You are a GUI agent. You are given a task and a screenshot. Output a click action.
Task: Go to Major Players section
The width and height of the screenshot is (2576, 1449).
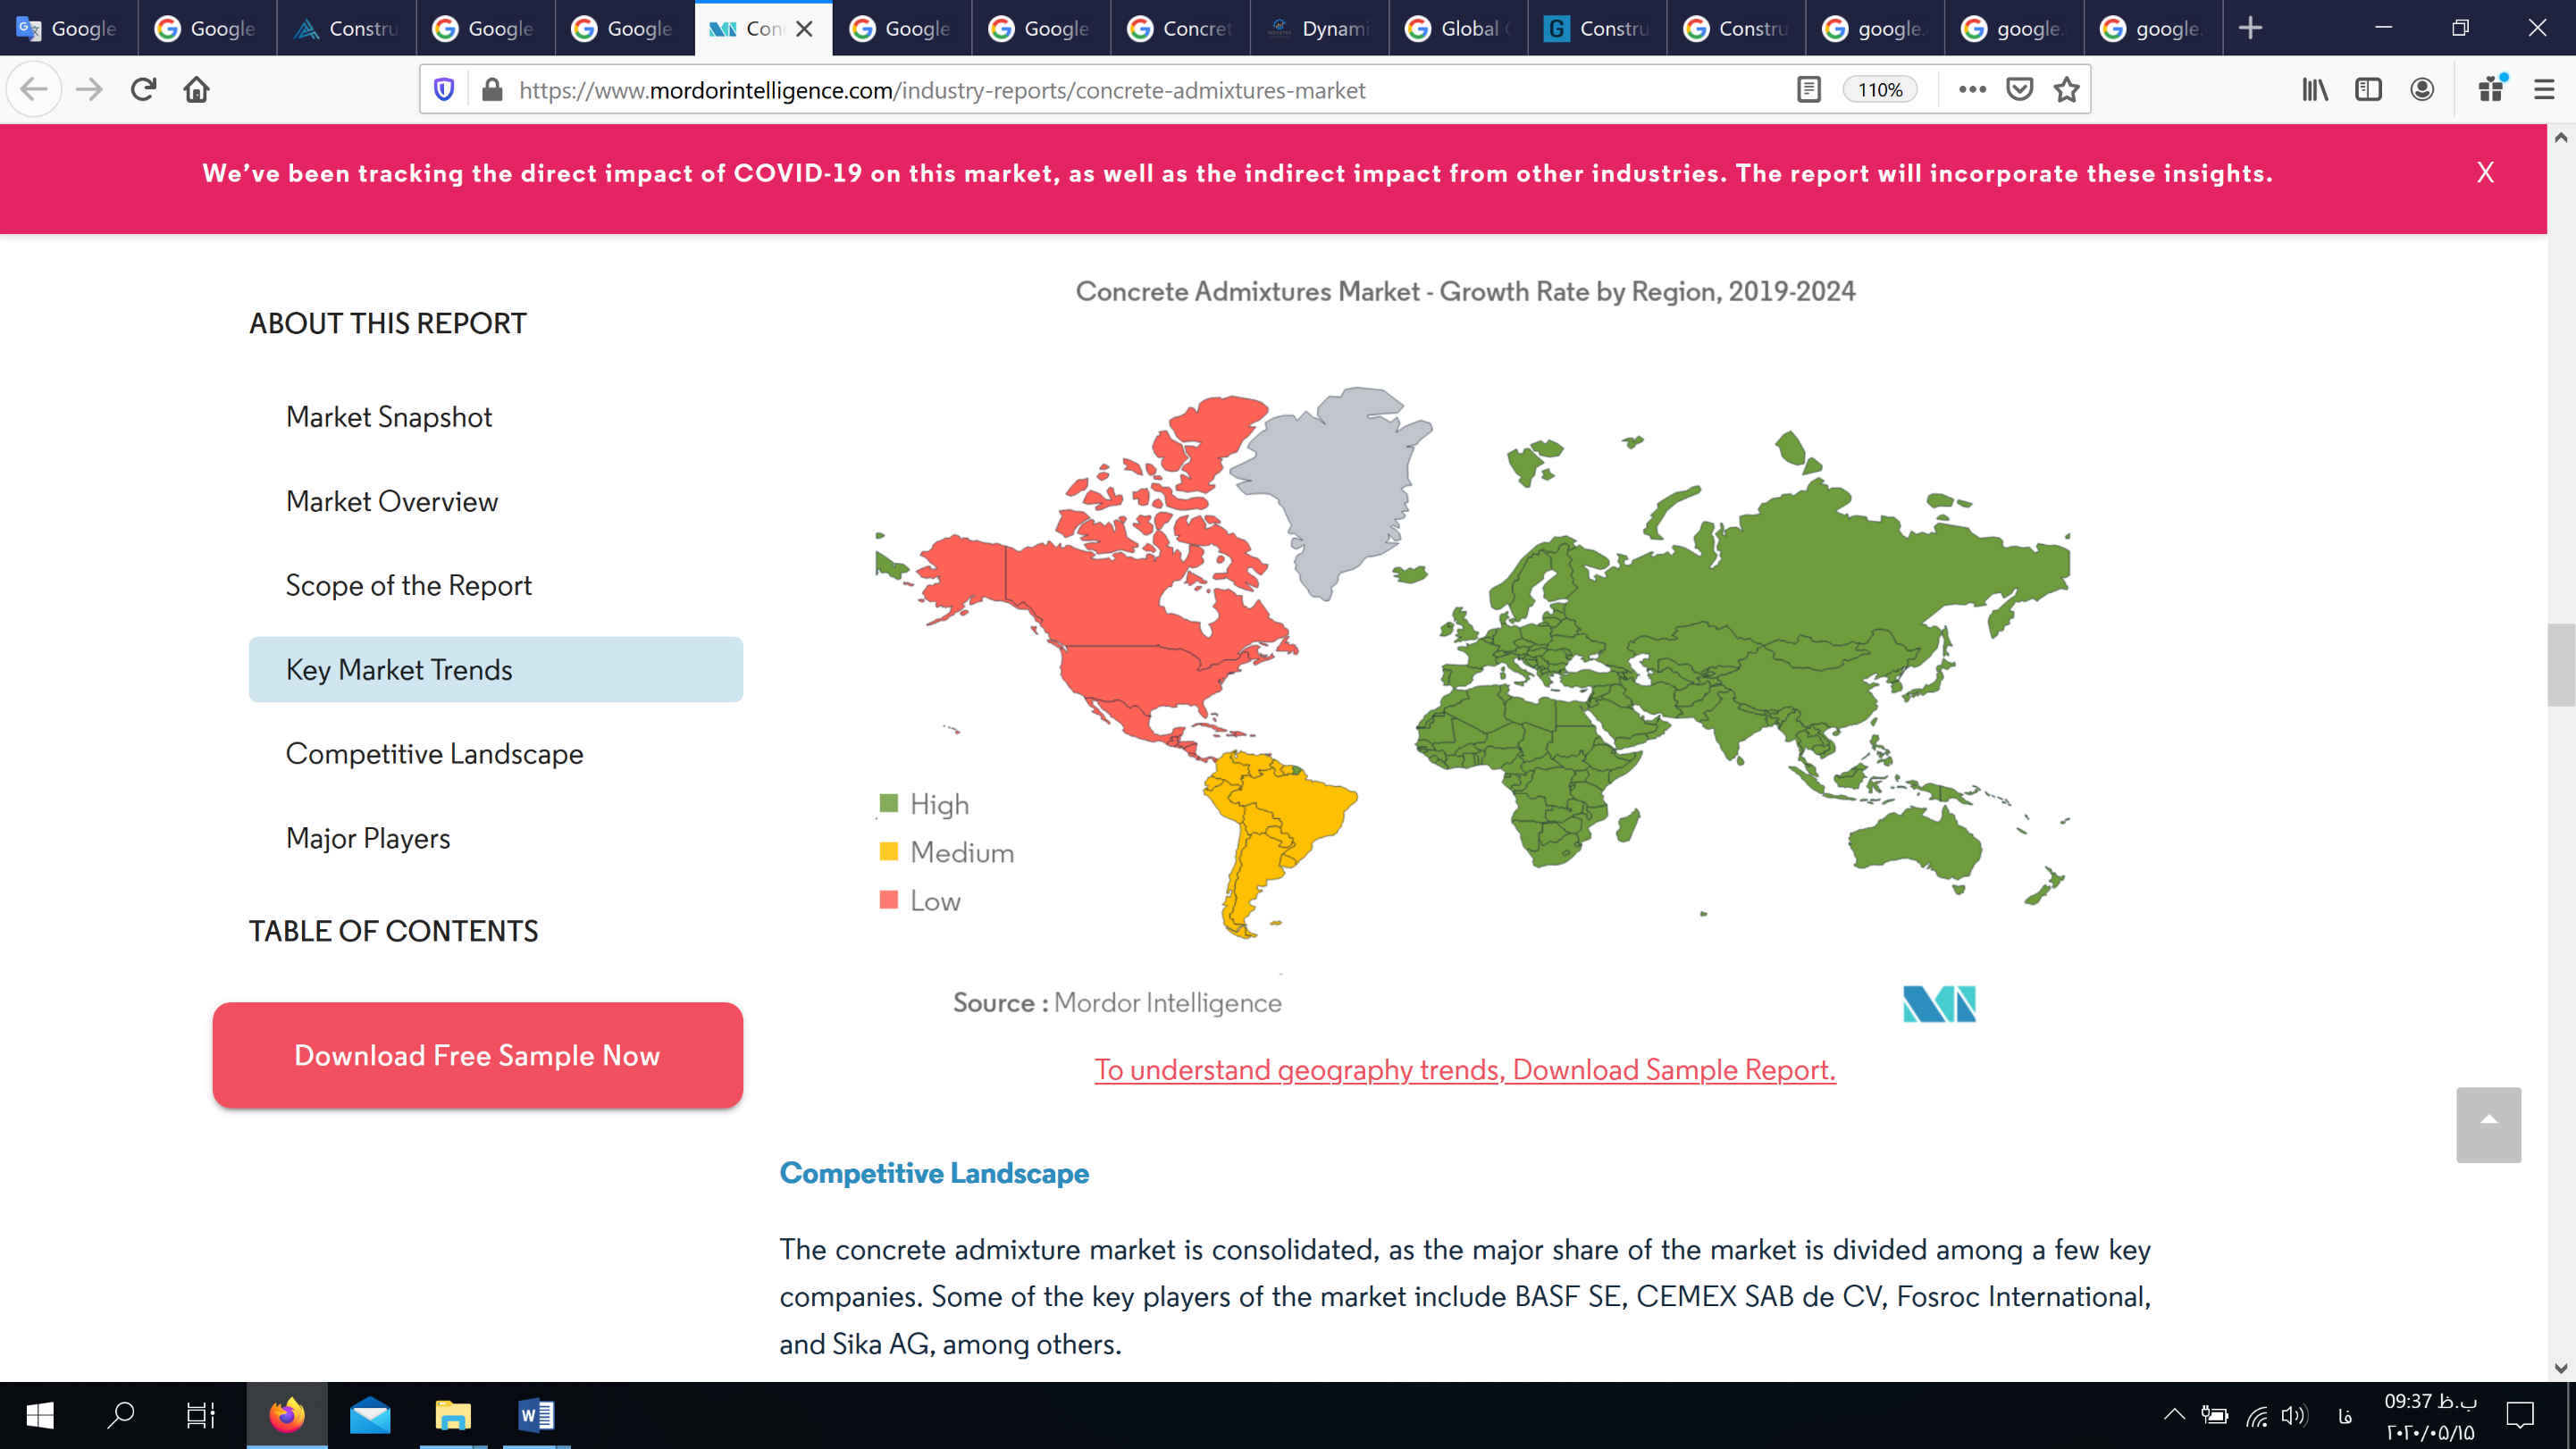368,838
